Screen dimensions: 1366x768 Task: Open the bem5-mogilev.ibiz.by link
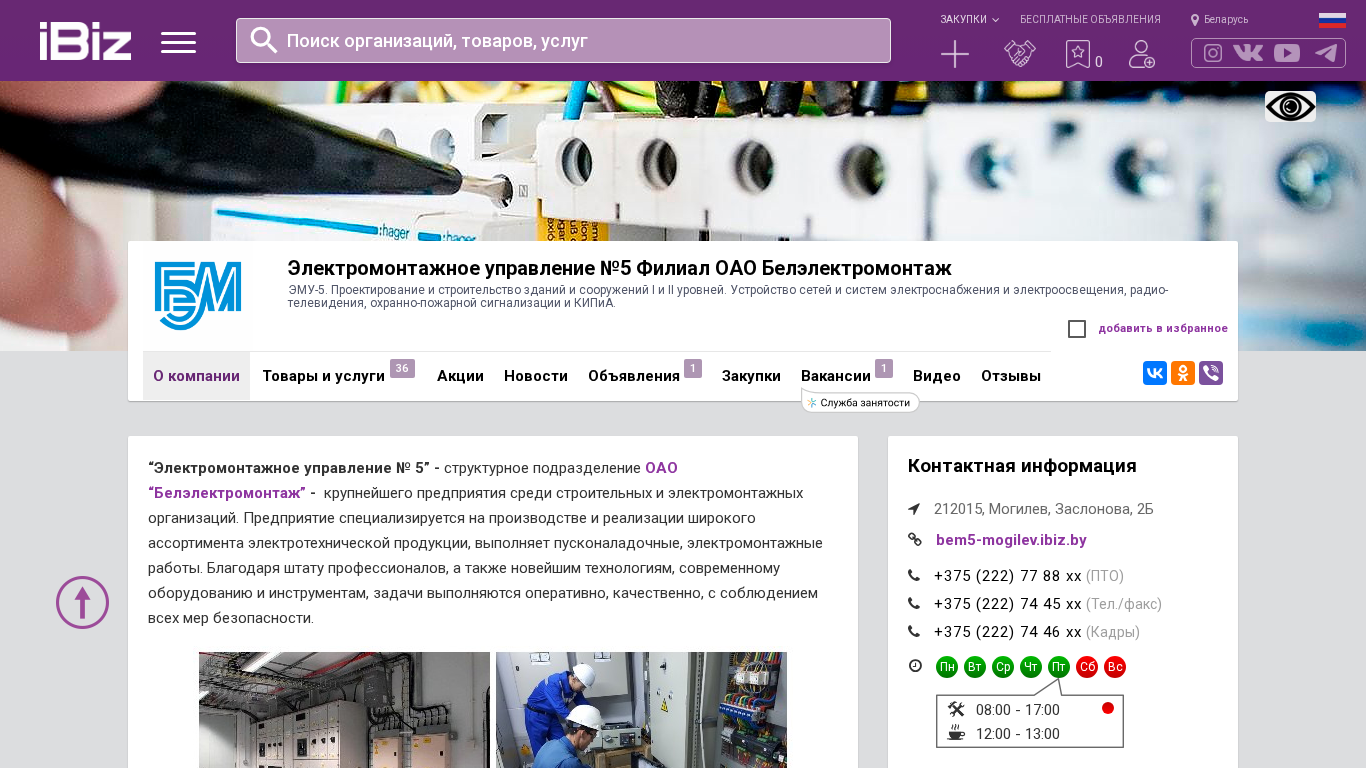point(1011,540)
